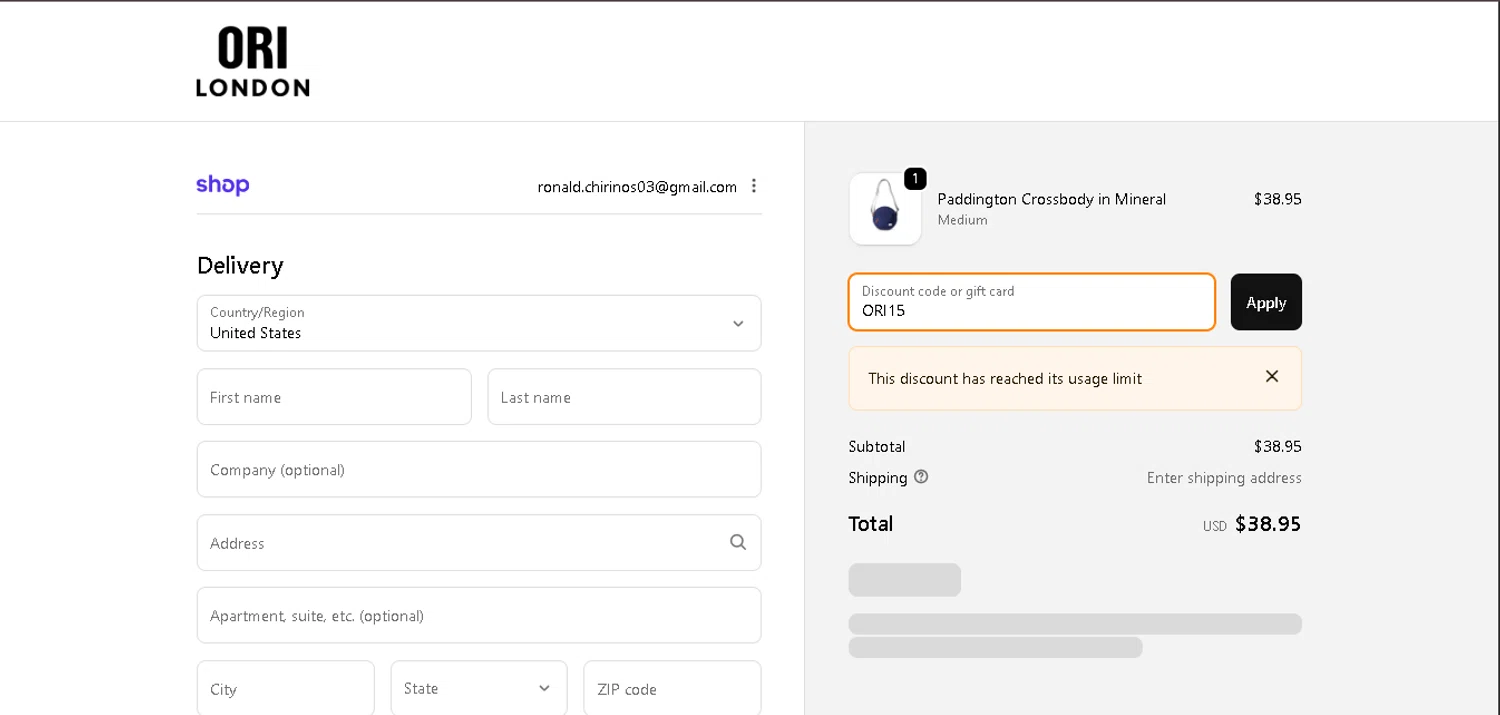The image size is (1500, 715).
Task: Click the discount code field containing ORI15
Action: (1032, 302)
